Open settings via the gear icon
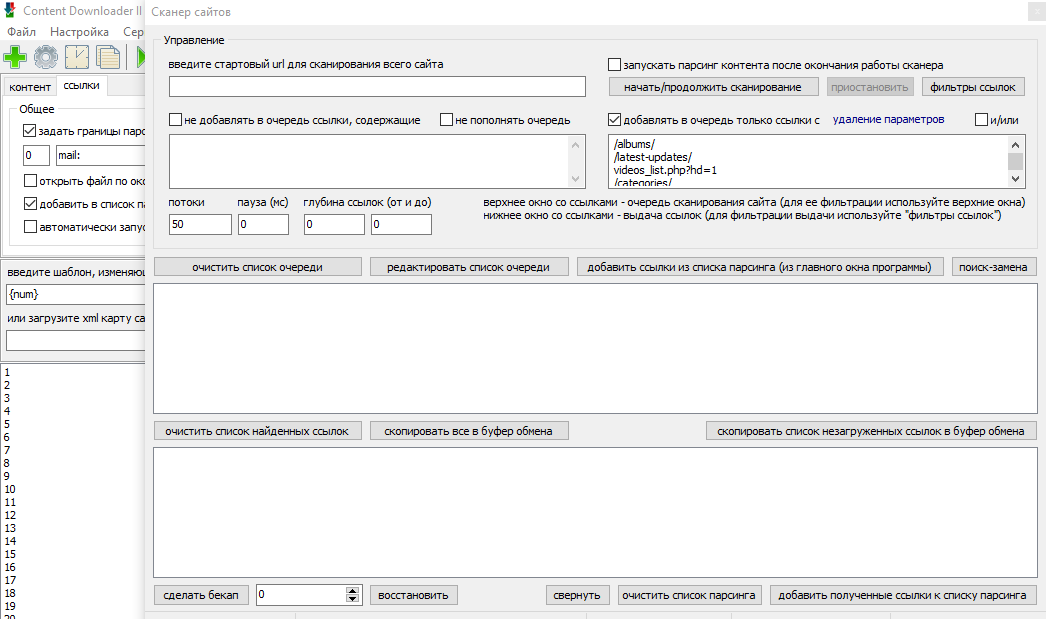The image size is (1046, 619). (x=46, y=57)
